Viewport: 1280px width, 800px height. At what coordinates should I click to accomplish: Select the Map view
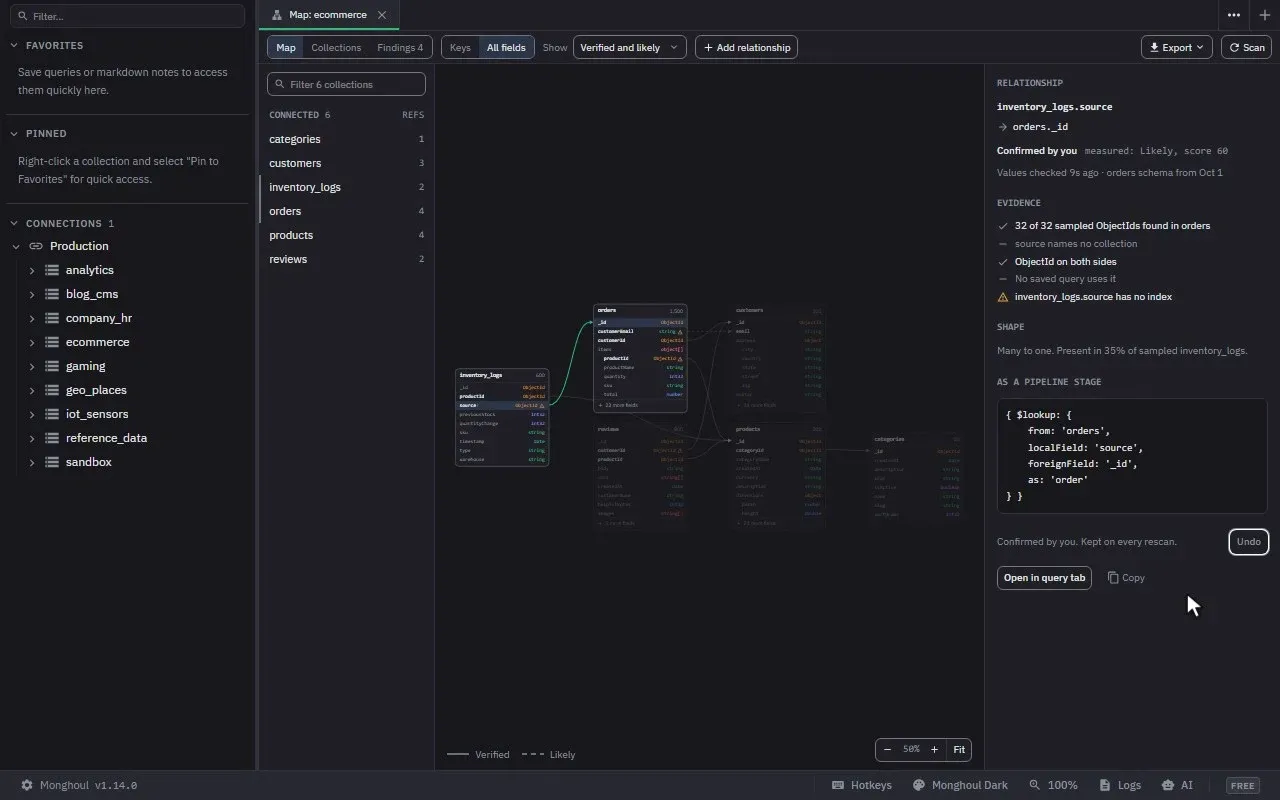pos(286,47)
